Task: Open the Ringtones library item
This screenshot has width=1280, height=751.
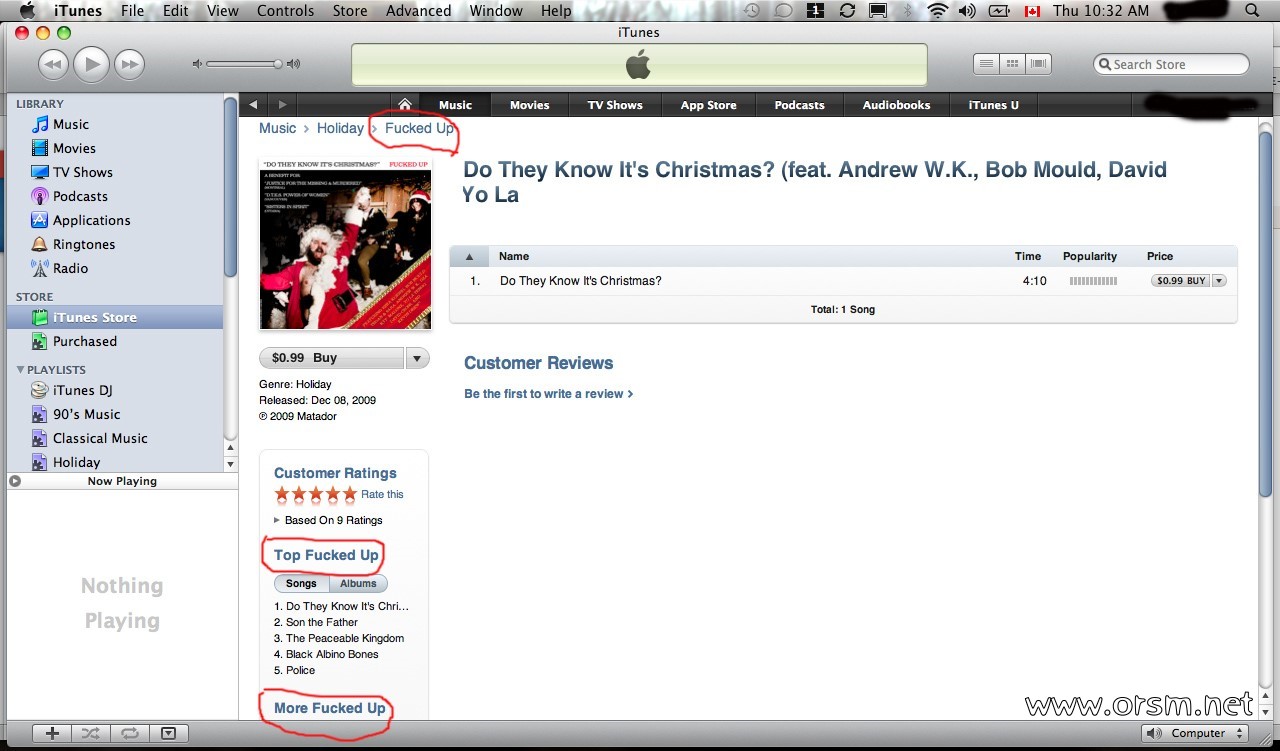Action: pyautogui.click(x=84, y=244)
